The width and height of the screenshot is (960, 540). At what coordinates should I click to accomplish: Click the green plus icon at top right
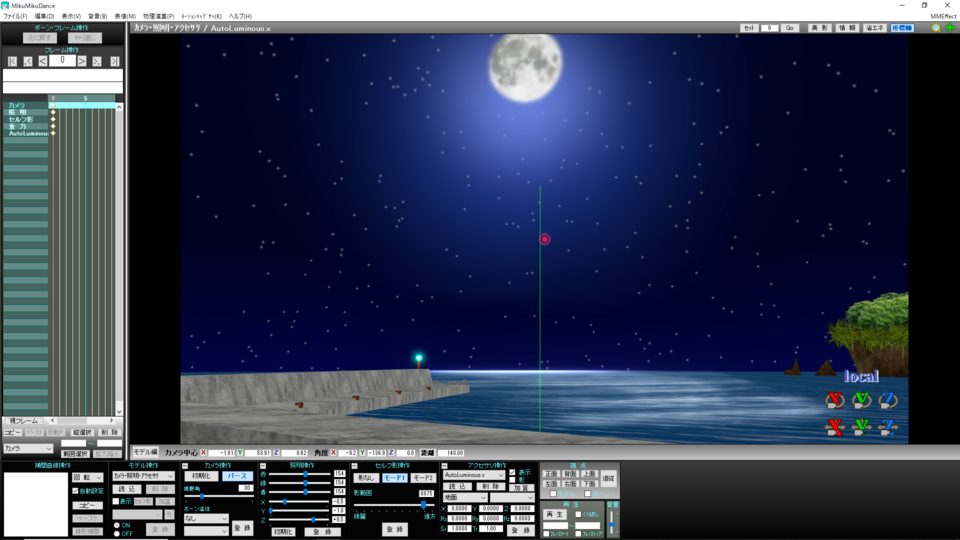(x=950, y=28)
